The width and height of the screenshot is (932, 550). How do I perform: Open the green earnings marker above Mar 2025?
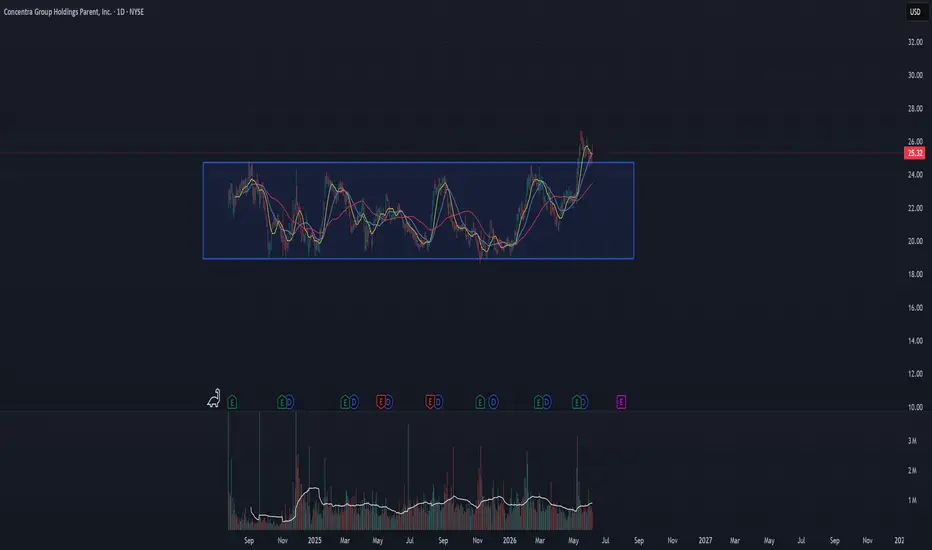tap(345, 403)
